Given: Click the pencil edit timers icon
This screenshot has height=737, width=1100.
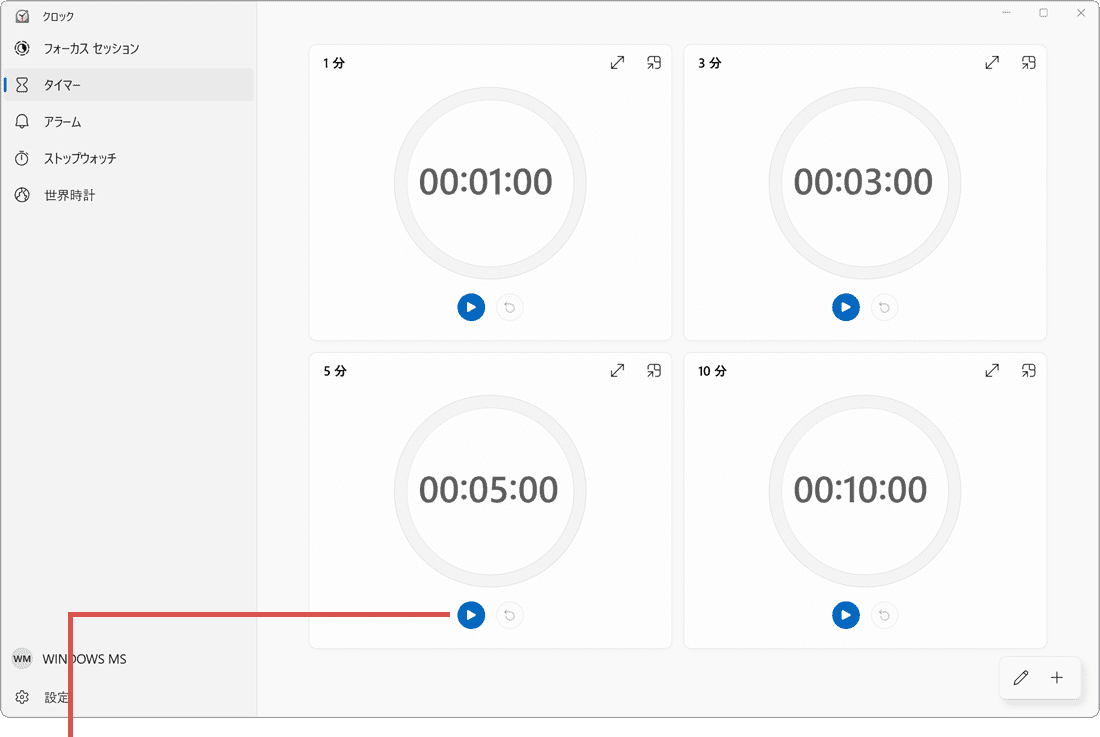Looking at the screenshot, I should [1021, 678].
